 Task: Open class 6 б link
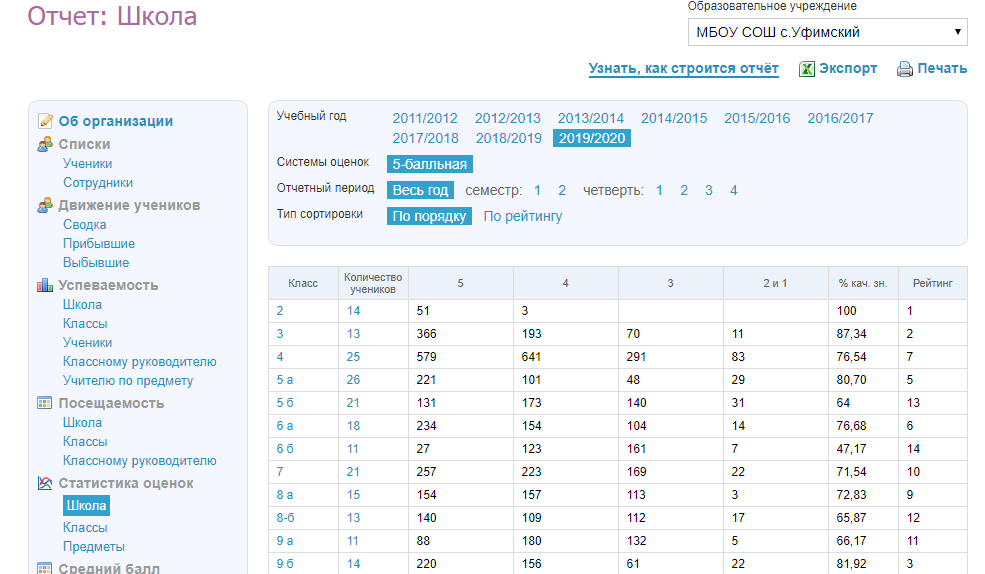tap(285, 449)
